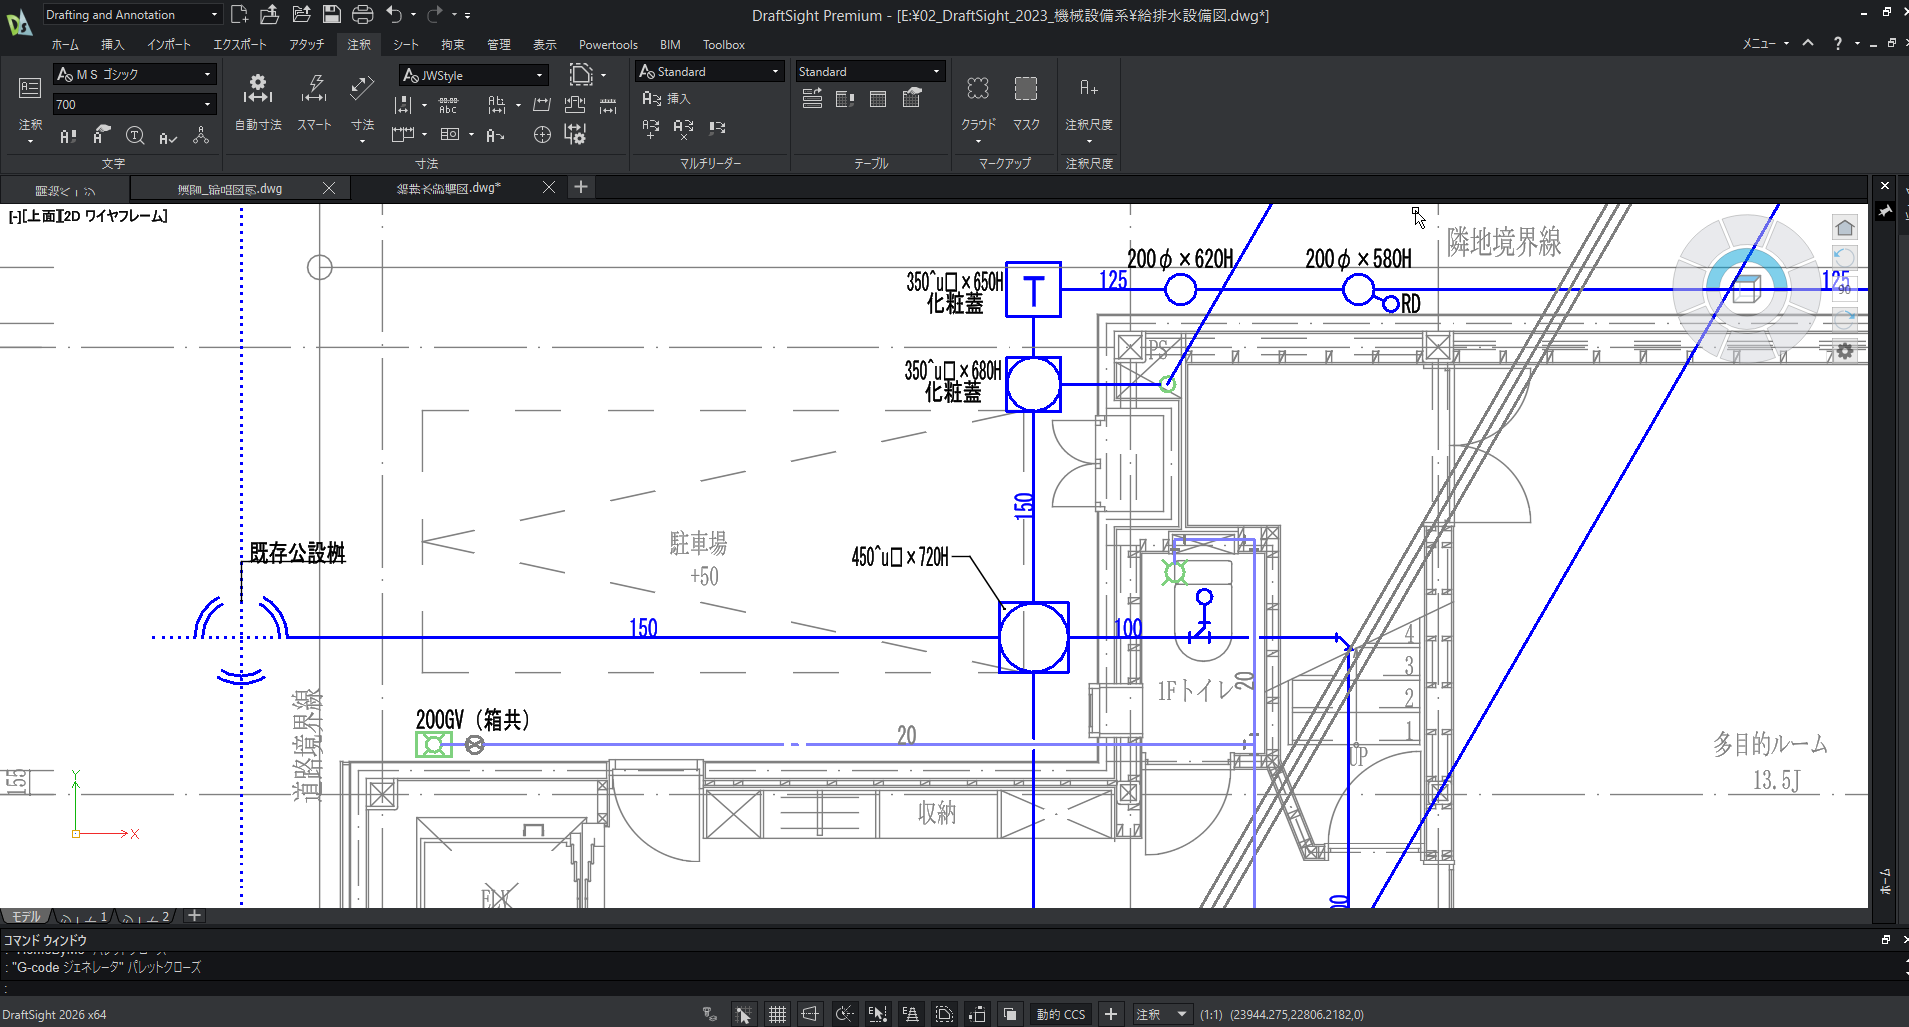This screenshot has height=1027, width=1909.
Task: Select the スマート smart dimension tool
Action: pyautogui.click(x=314, y=102)
